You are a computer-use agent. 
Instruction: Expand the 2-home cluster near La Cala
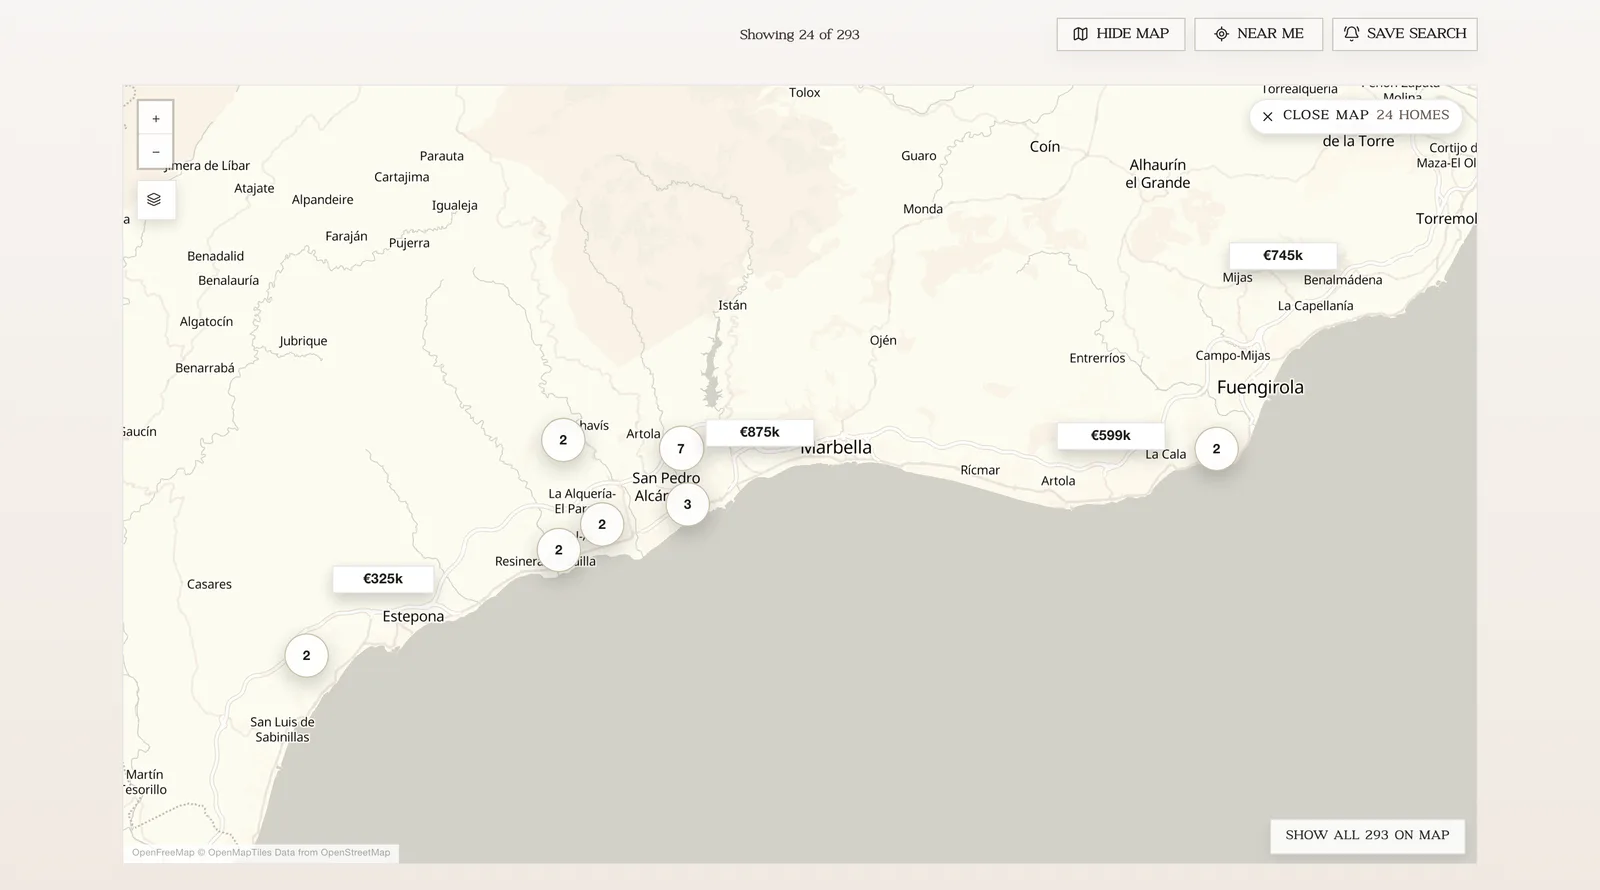1216,449
